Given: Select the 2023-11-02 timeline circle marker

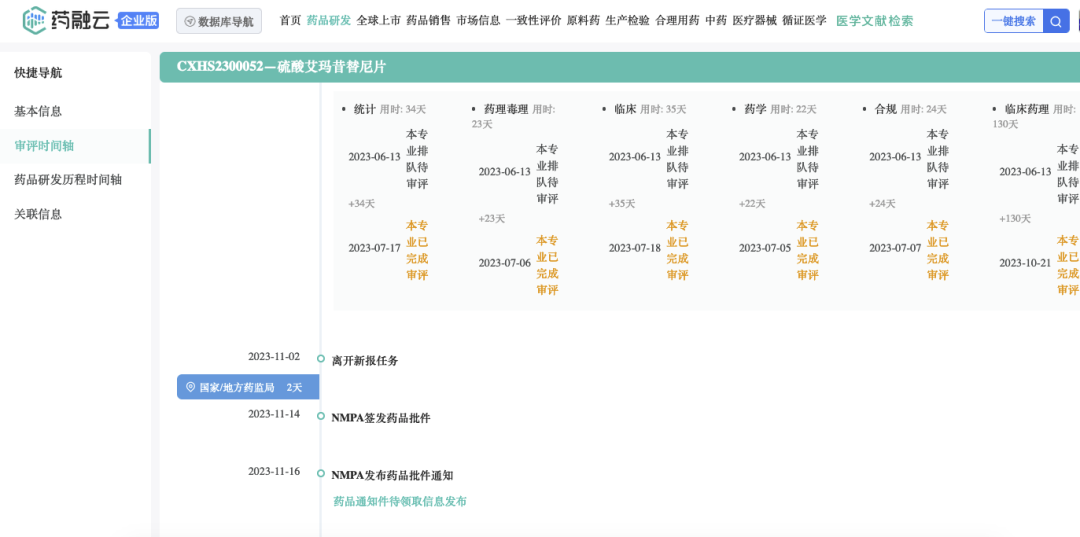Looking at the screenshot, I should click(321, 359).
